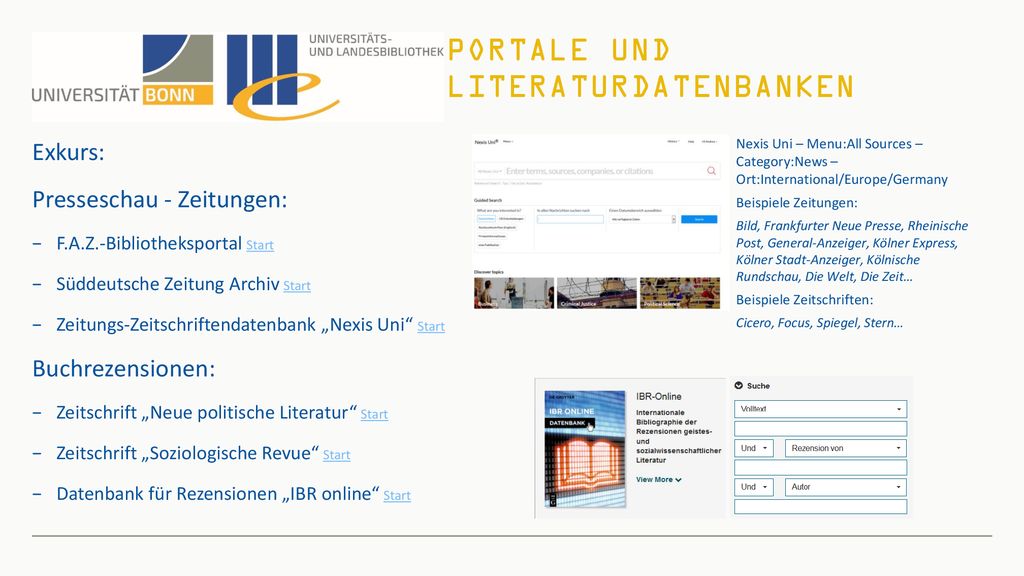This screenshot has height=576, width=1024.
Task: Click the Presseschau - Zeitungen: heading
Action: point(160,200)
